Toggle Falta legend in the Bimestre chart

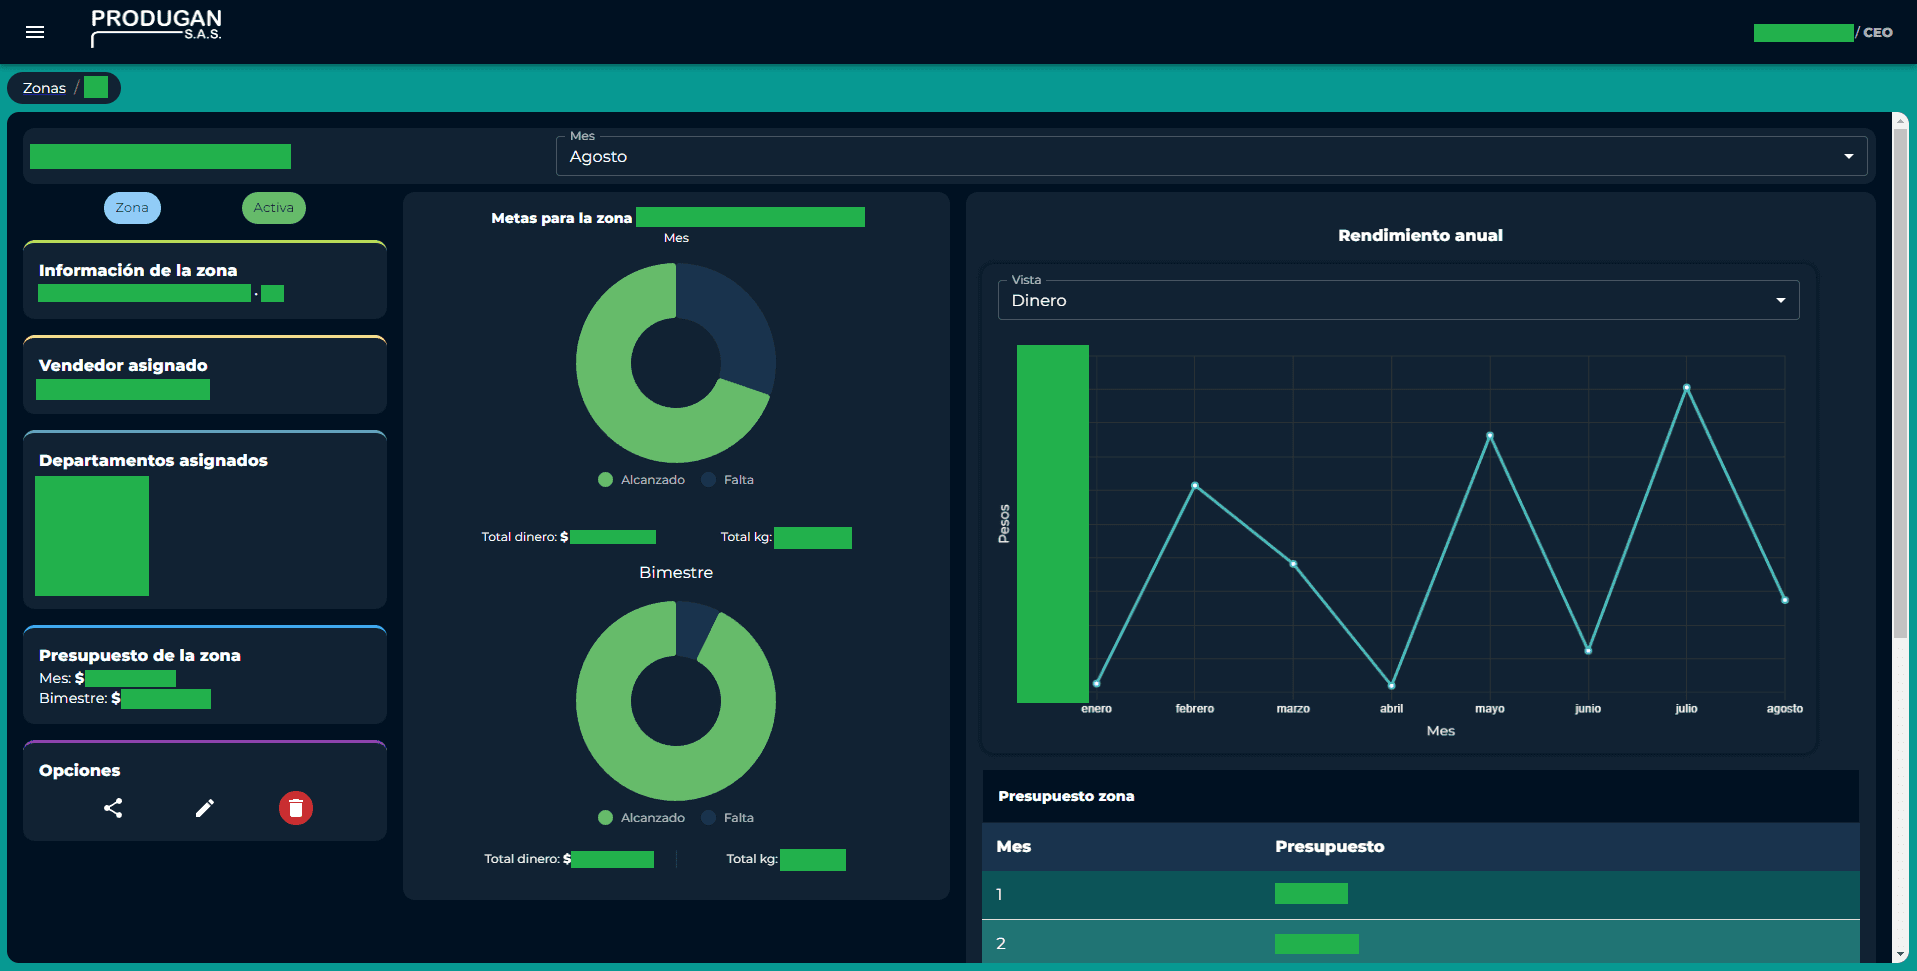[x=728, y=818]
